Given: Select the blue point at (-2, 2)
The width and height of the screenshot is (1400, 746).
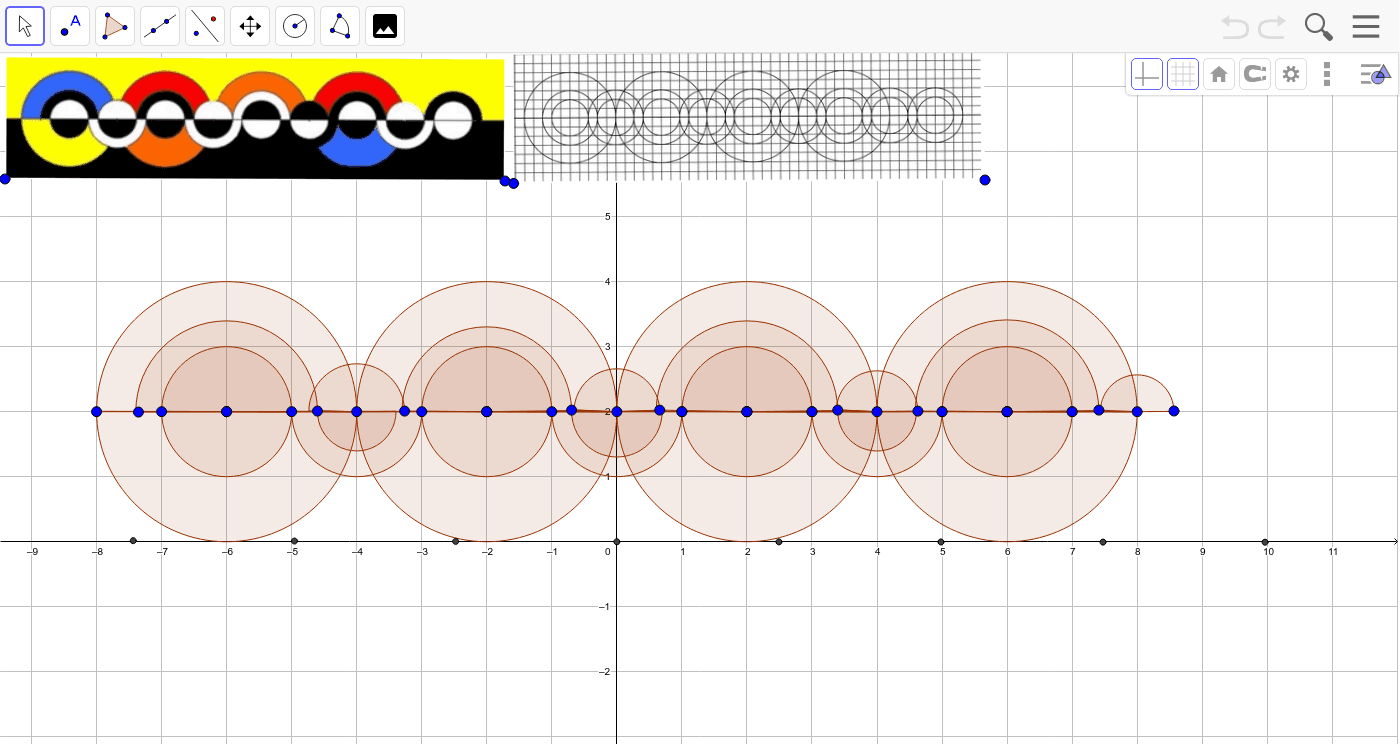Looking at the screenshot, I should tap(487, 411).
